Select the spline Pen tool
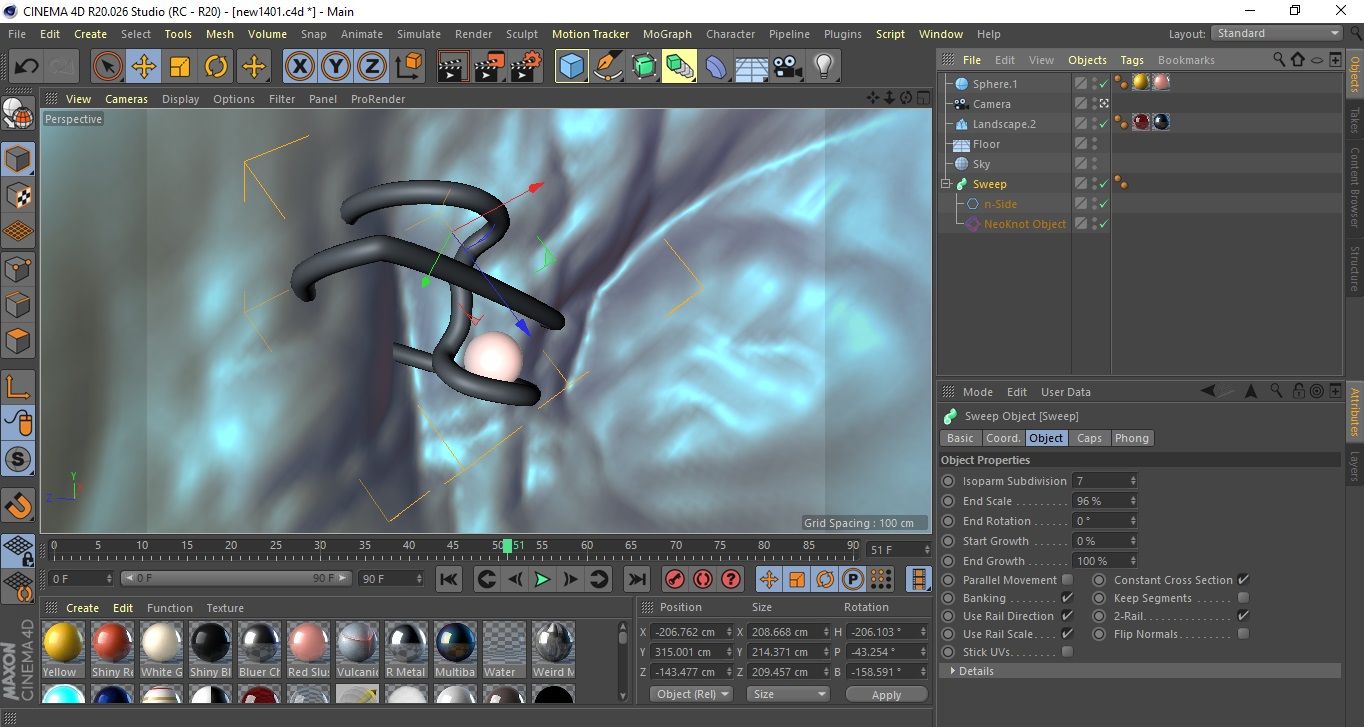 click(x=608, y=67)
